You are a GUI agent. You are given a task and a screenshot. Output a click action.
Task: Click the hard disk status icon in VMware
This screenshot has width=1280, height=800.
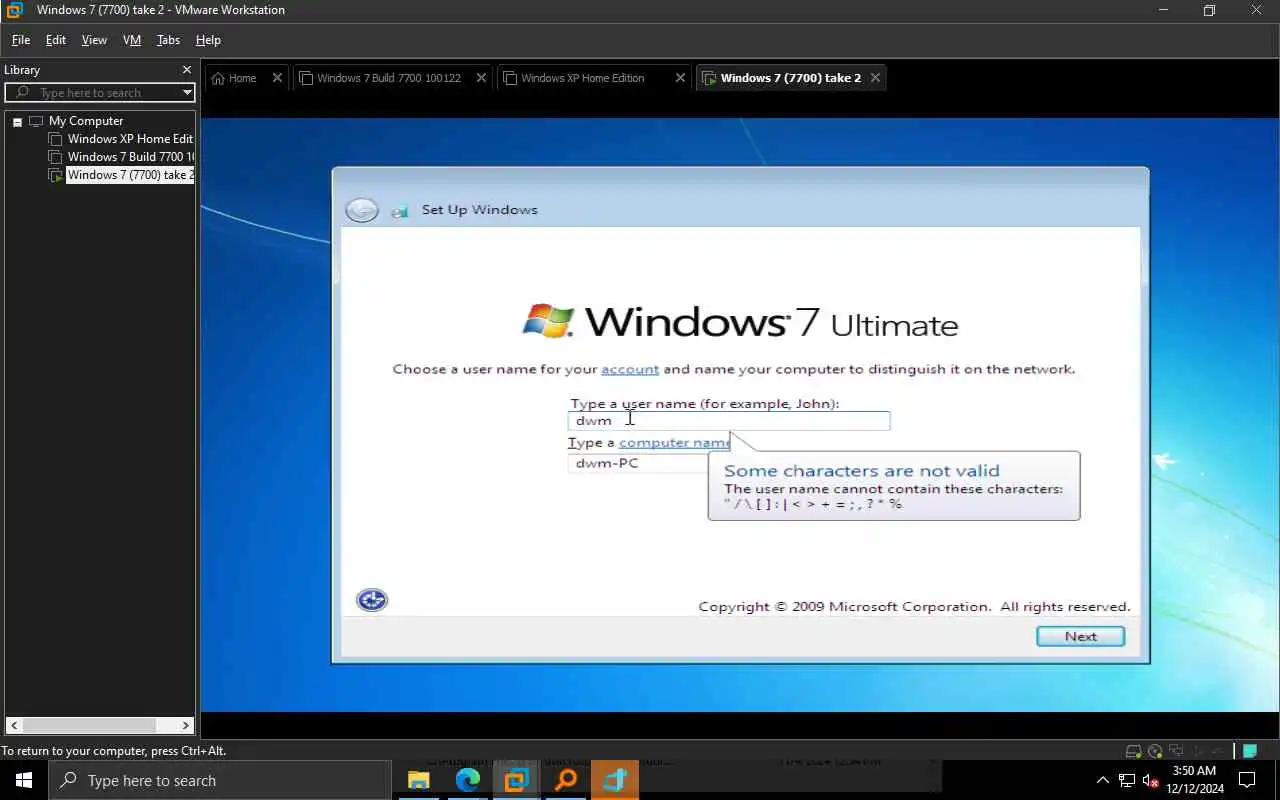tap(1133, 751)
